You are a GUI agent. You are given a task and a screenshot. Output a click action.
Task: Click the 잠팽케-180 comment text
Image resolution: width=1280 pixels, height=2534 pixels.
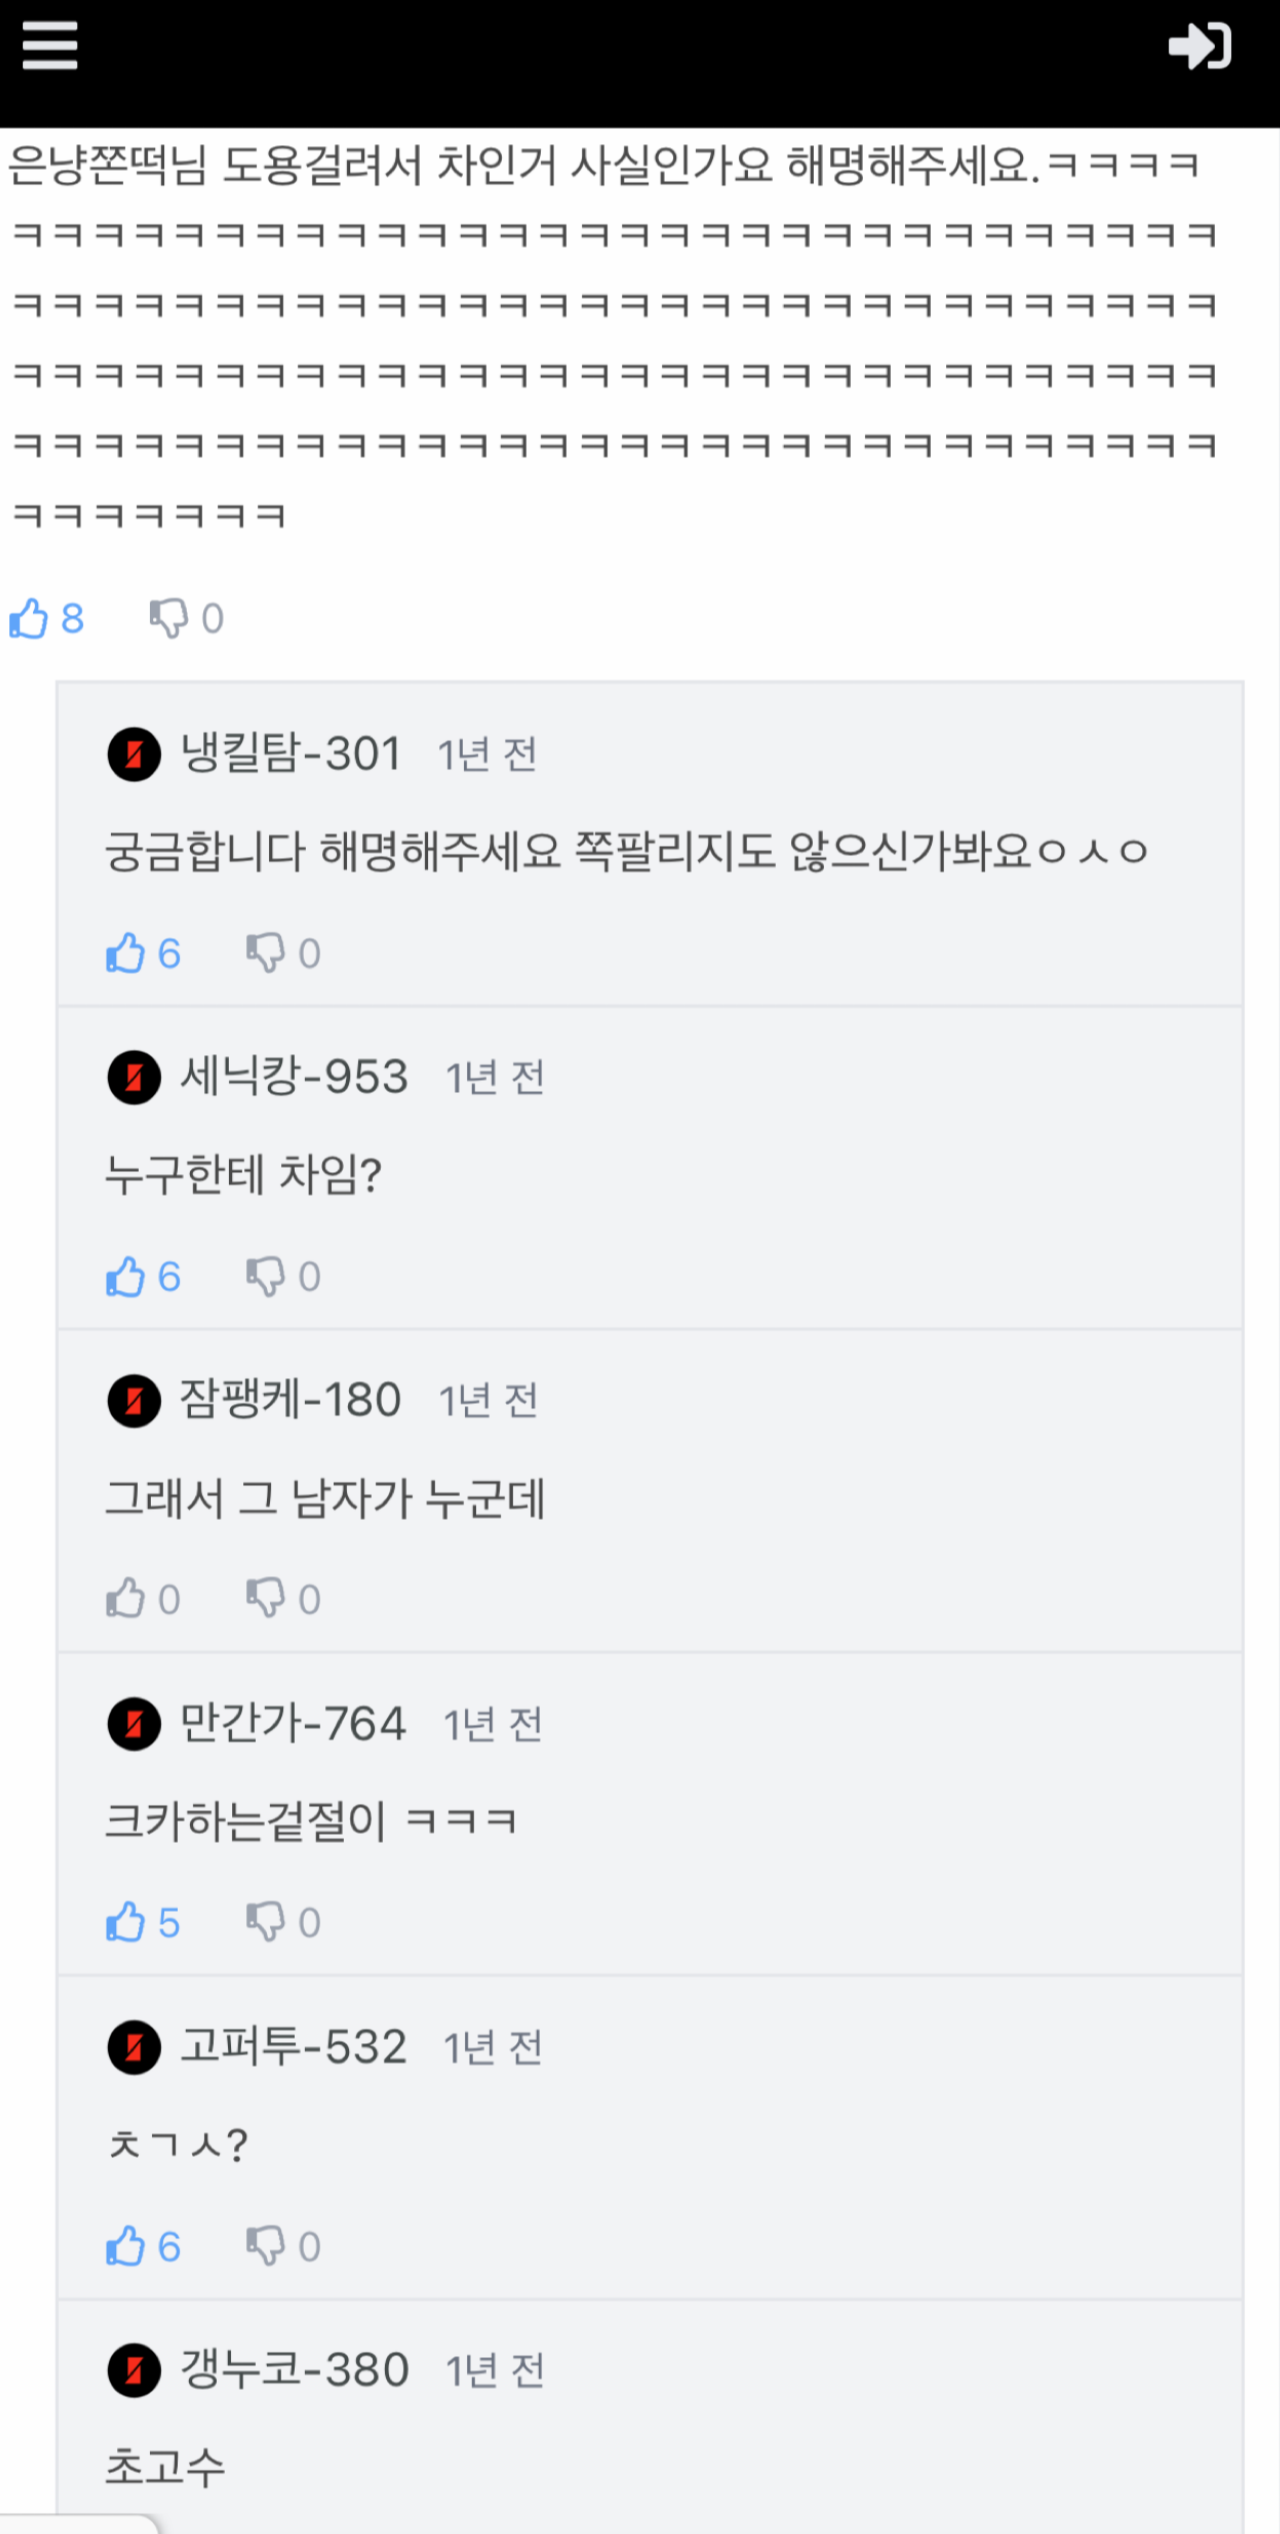pyautogui.click(x=325, y=1499)
